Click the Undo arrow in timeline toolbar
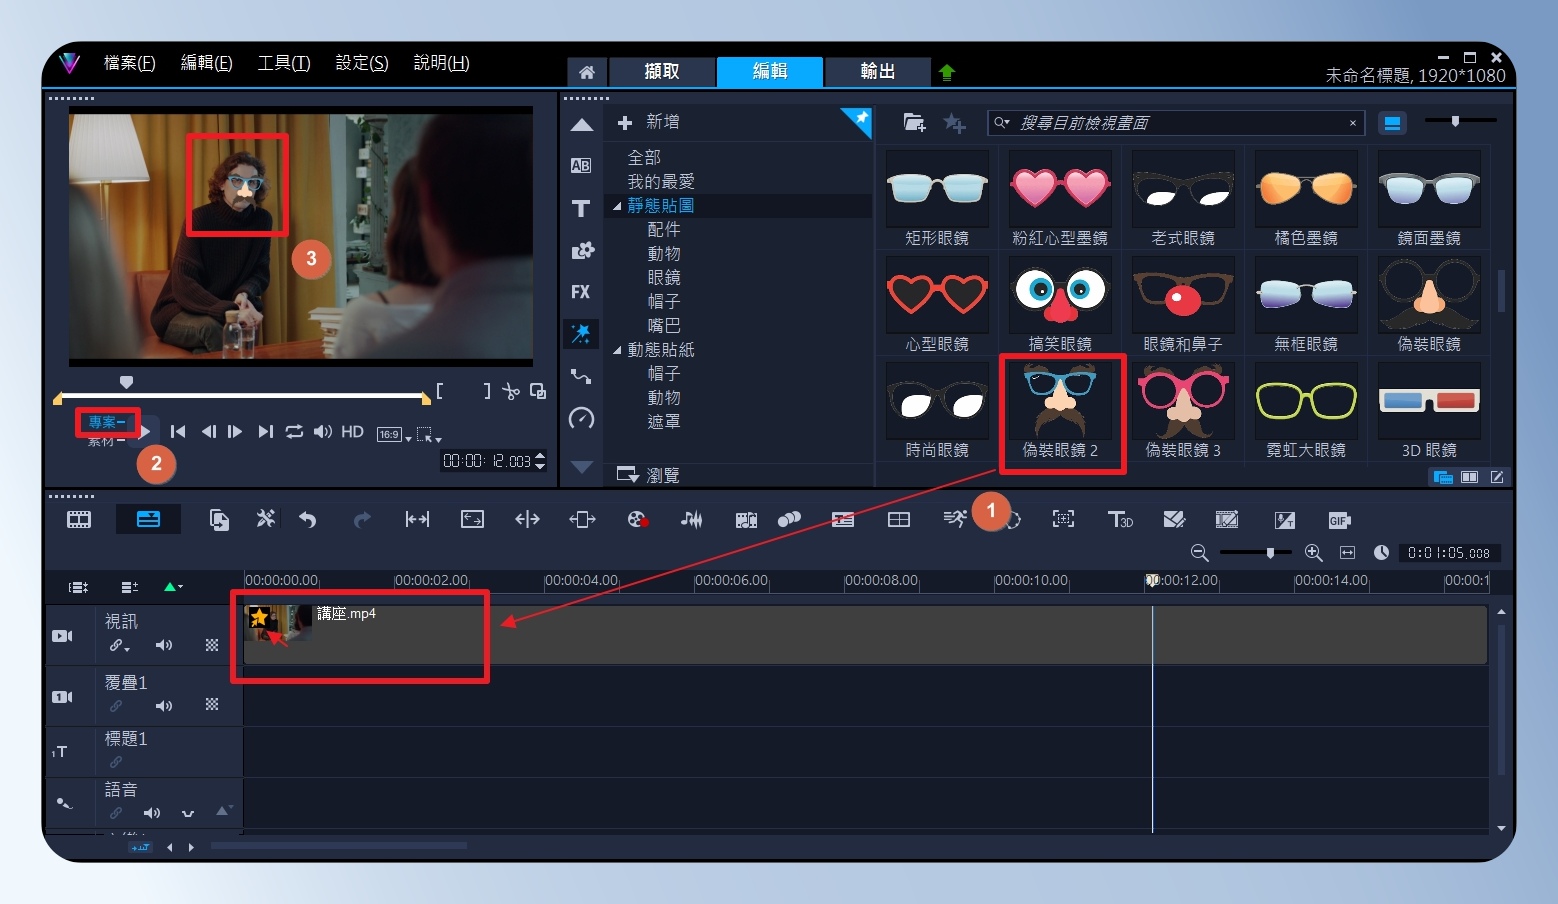Viewport: 1558px width, 904px height. tap(308, 519)
